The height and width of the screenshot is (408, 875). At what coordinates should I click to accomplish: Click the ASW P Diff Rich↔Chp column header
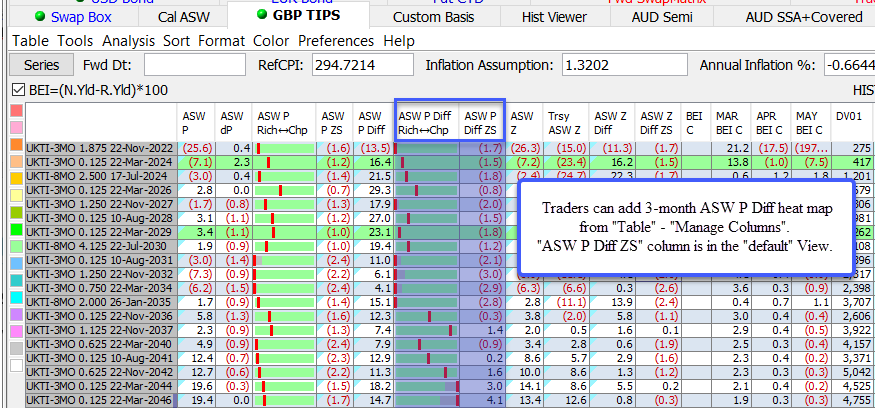tap(426, 122)
